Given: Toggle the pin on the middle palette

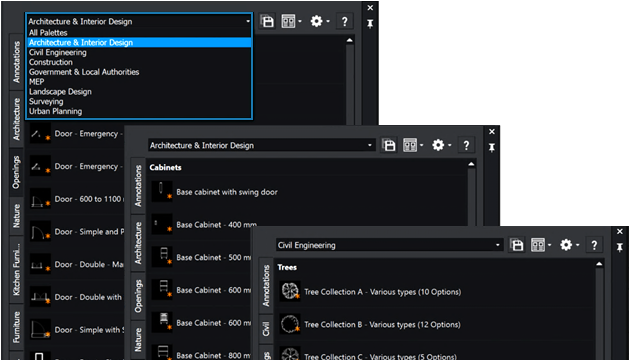Looking at the screenshot, I should point(491,147).
